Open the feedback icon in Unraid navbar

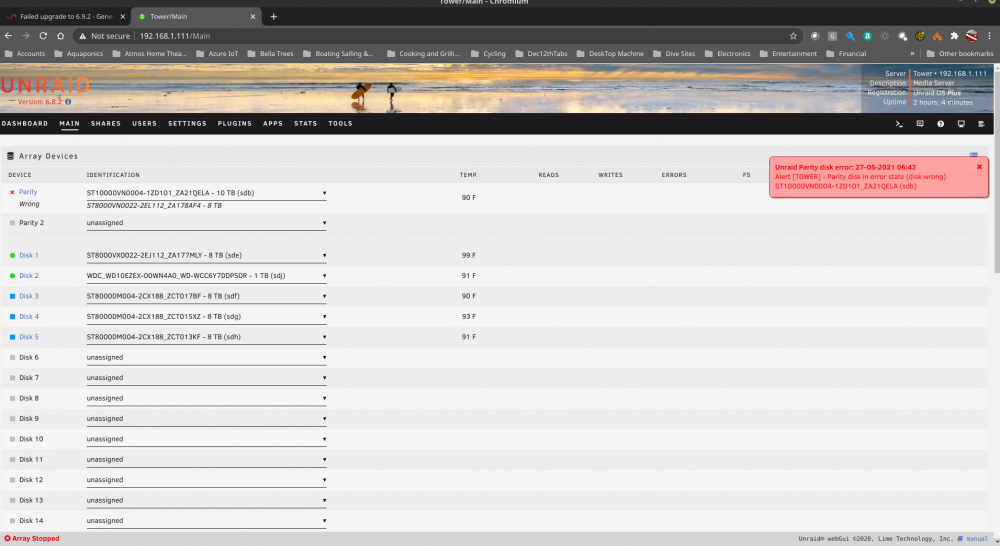pyautogui.click(x=920, y=124)
